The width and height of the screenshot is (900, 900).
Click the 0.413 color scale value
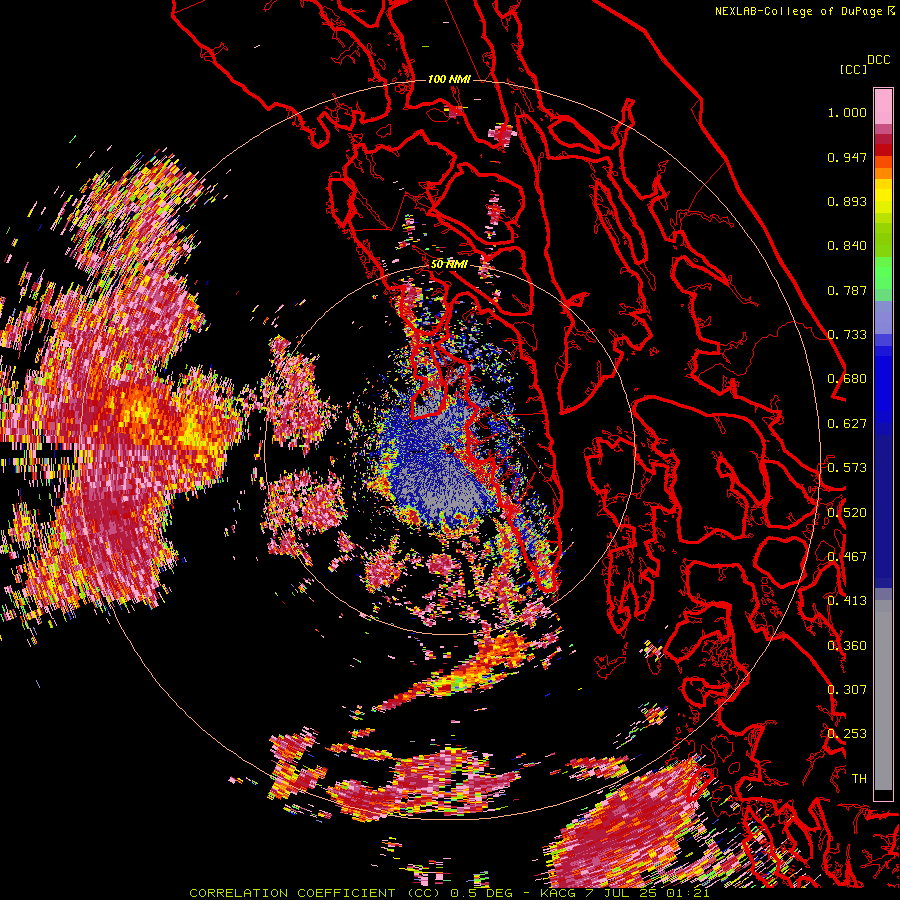pyautogui.click(x=847, y=601)
